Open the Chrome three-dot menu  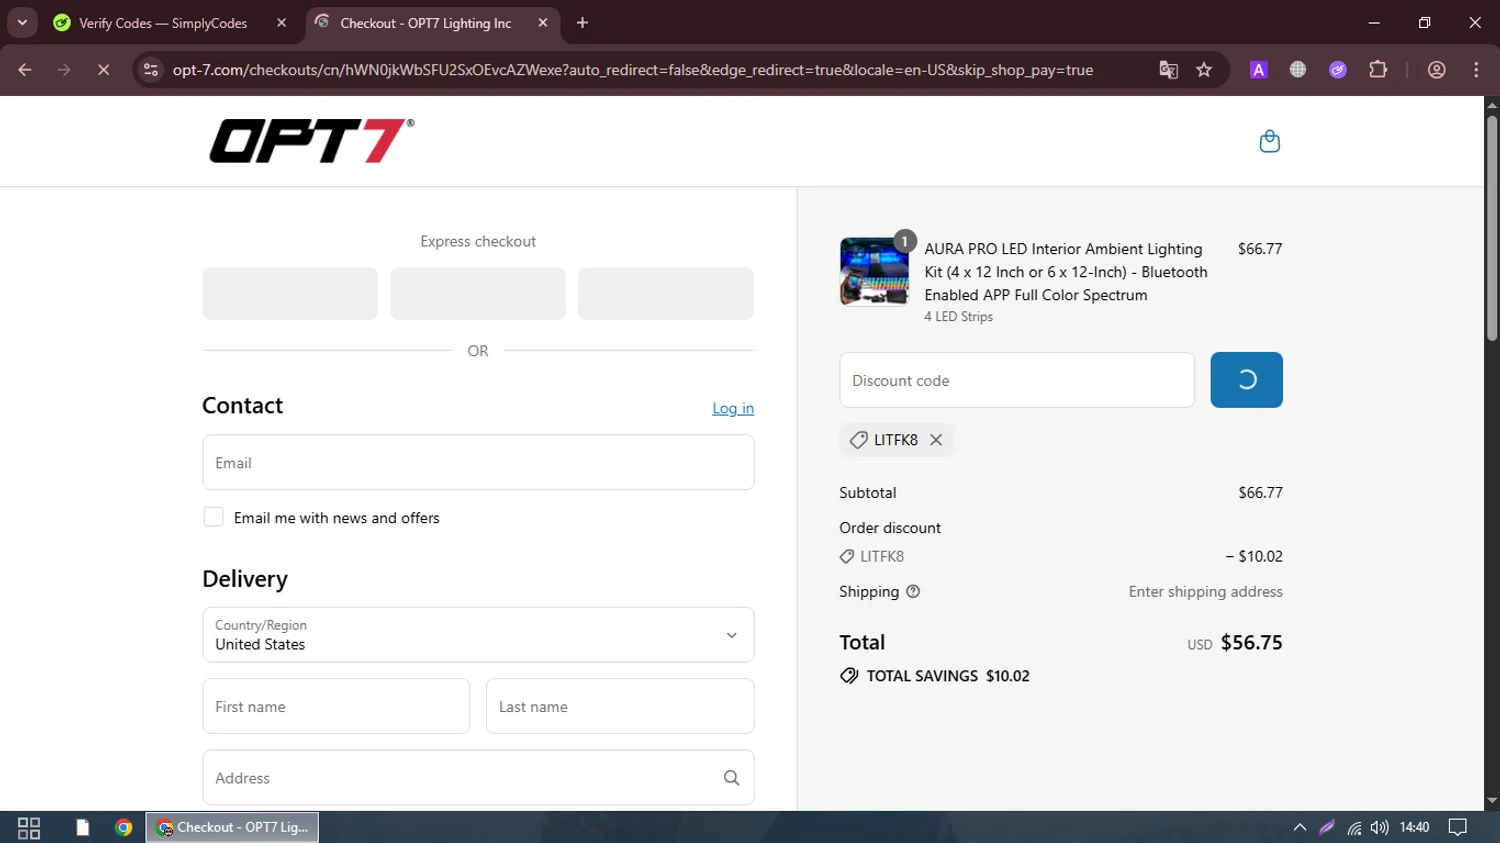(x=1476, y=70)
